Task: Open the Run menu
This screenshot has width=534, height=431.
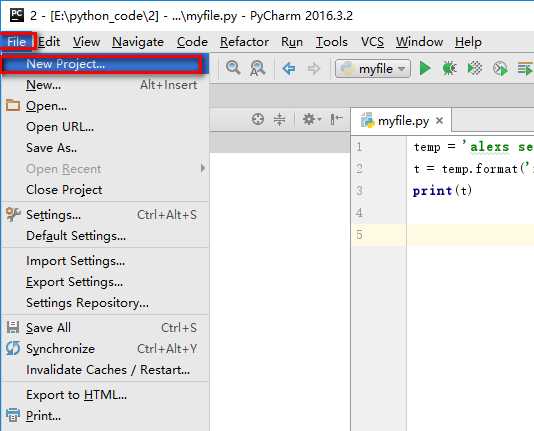Action: coord(292,42)
